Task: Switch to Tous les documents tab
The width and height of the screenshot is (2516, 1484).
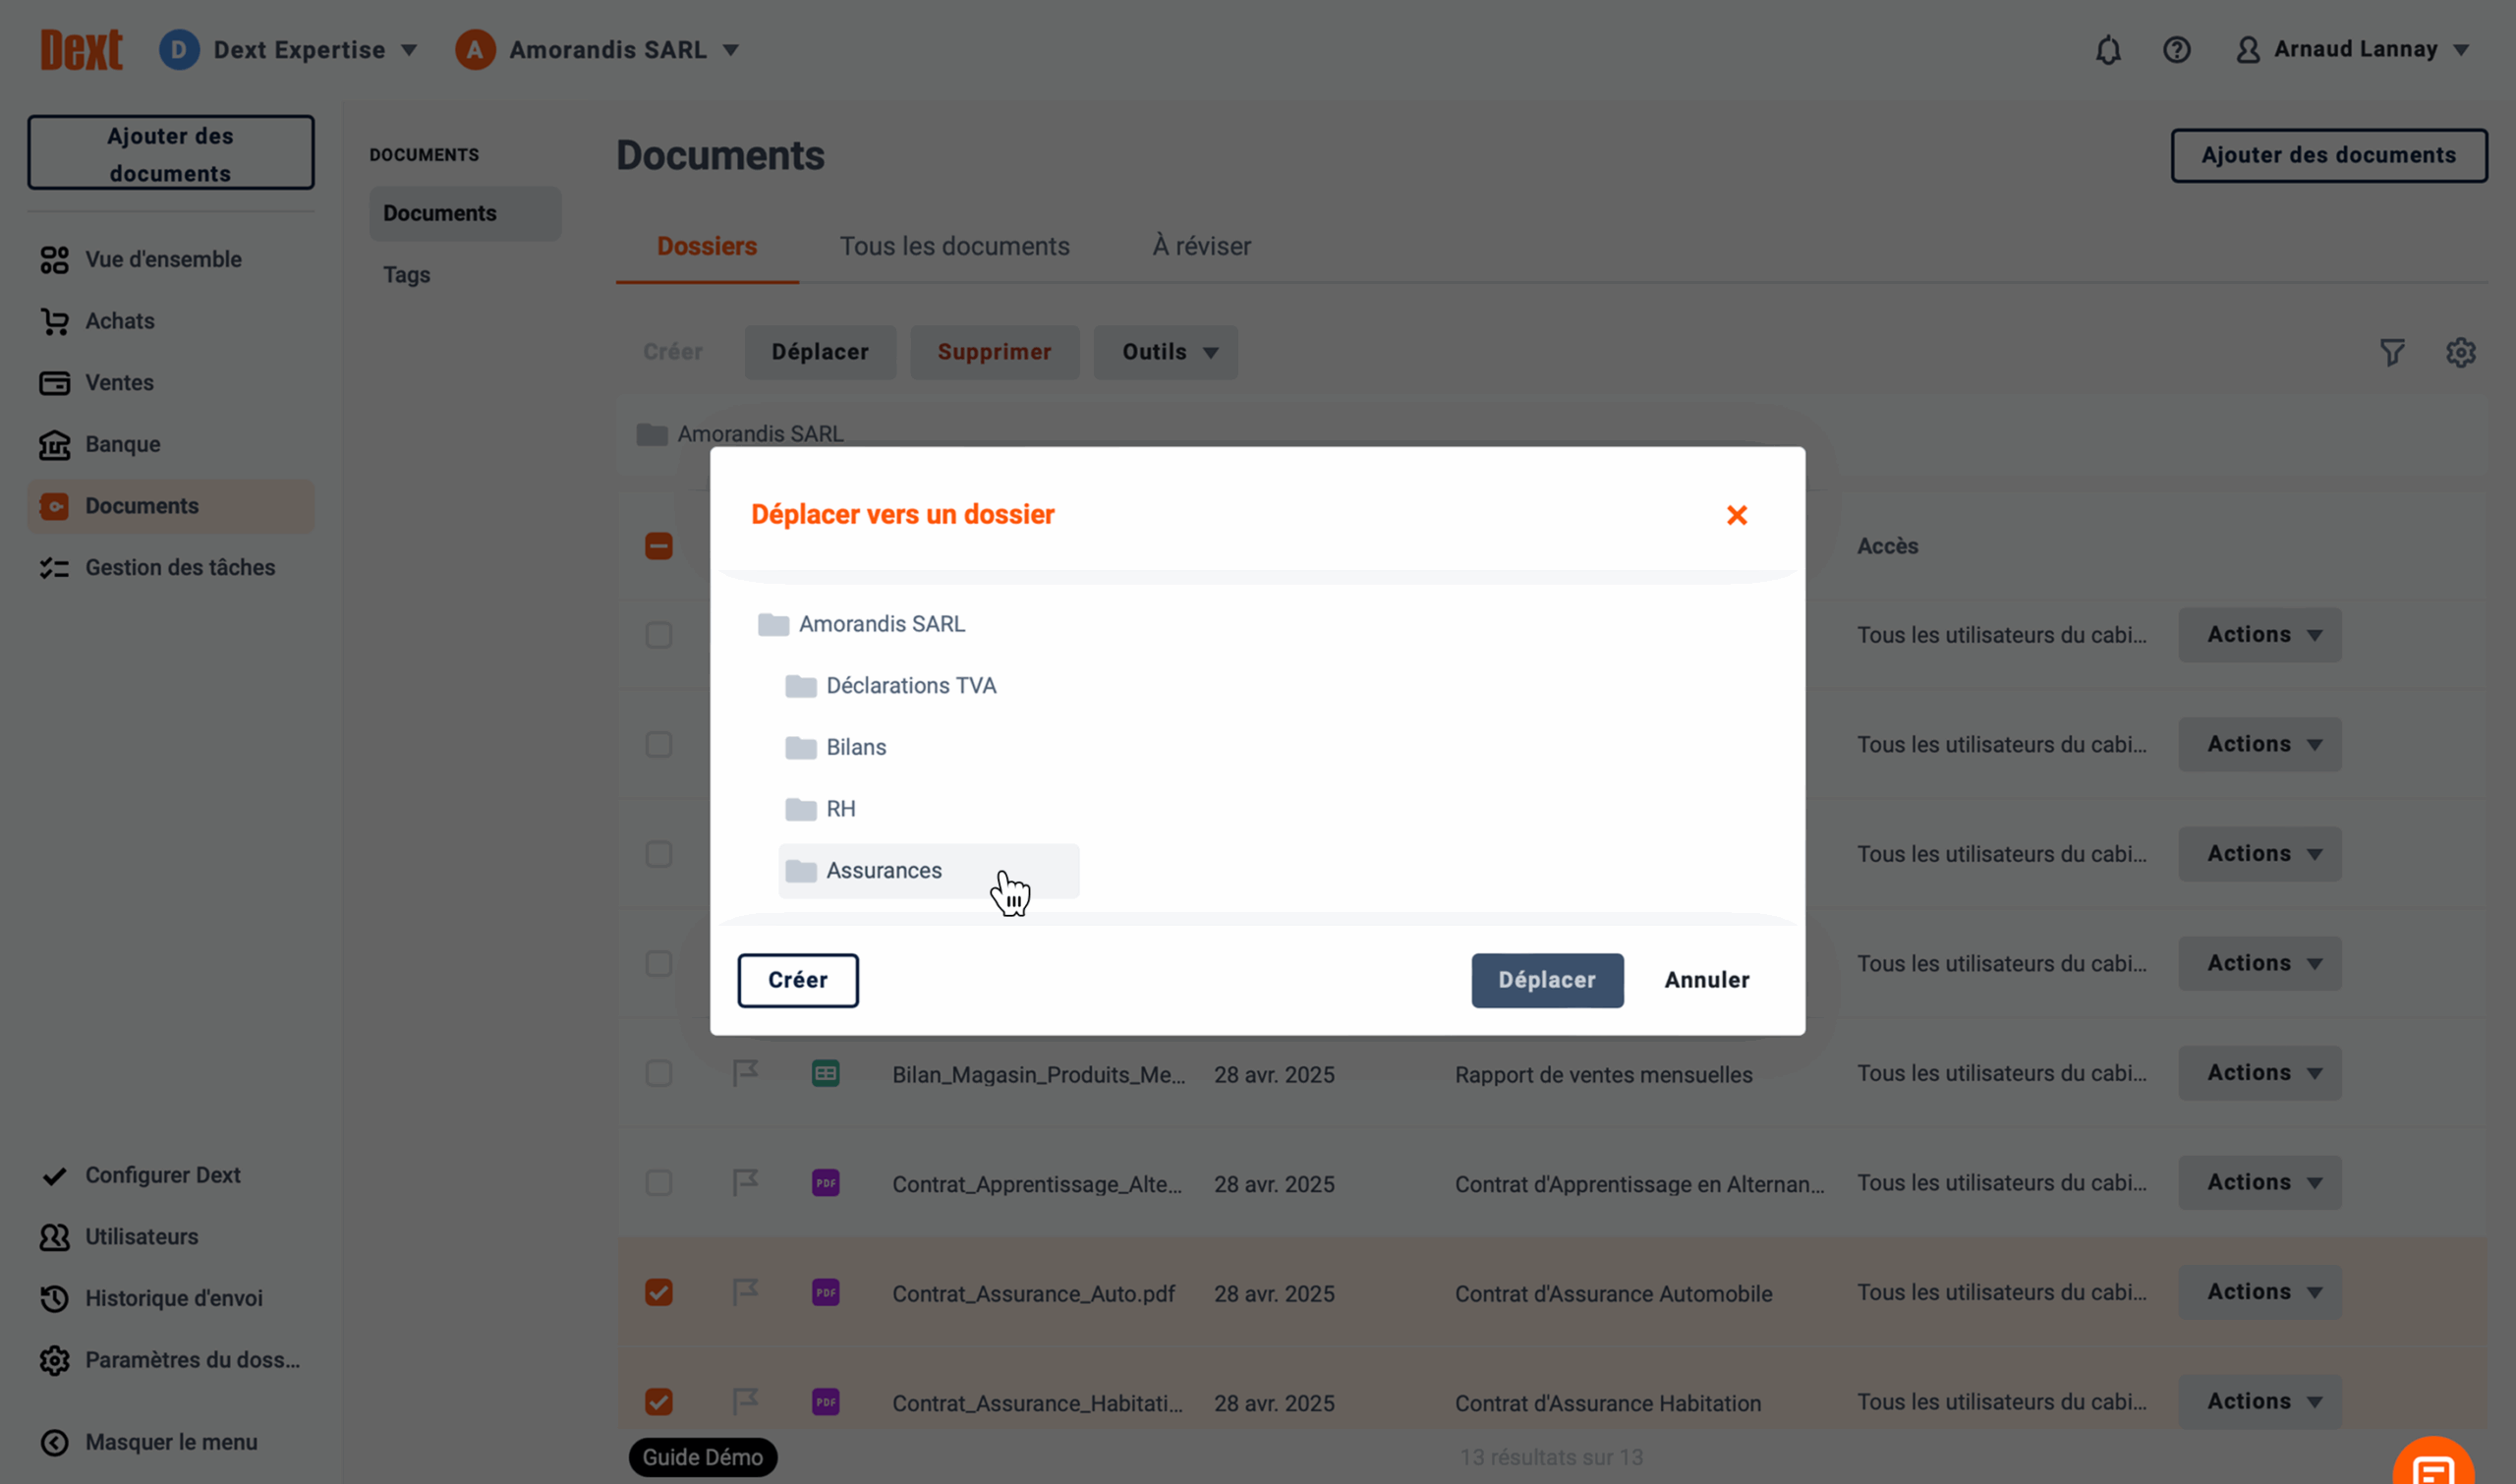Action: point(954,246)
